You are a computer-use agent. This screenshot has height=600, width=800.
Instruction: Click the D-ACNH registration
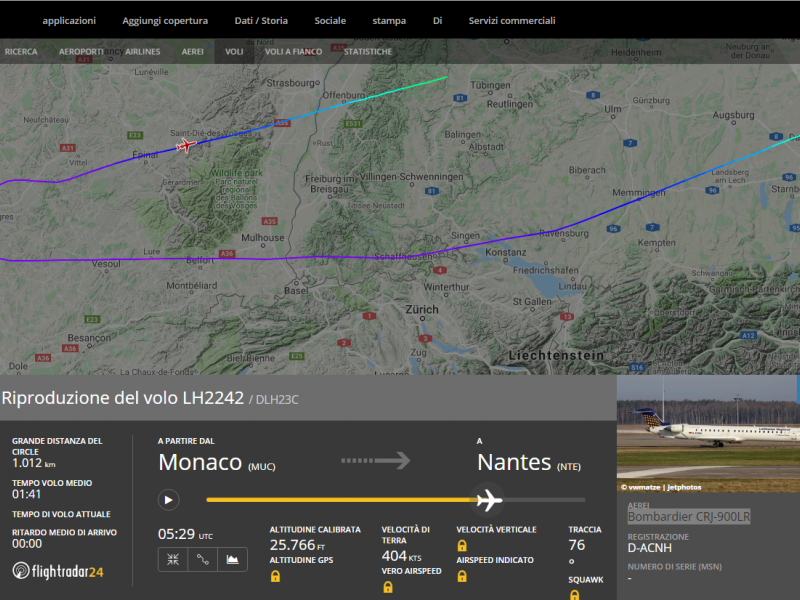649,548
